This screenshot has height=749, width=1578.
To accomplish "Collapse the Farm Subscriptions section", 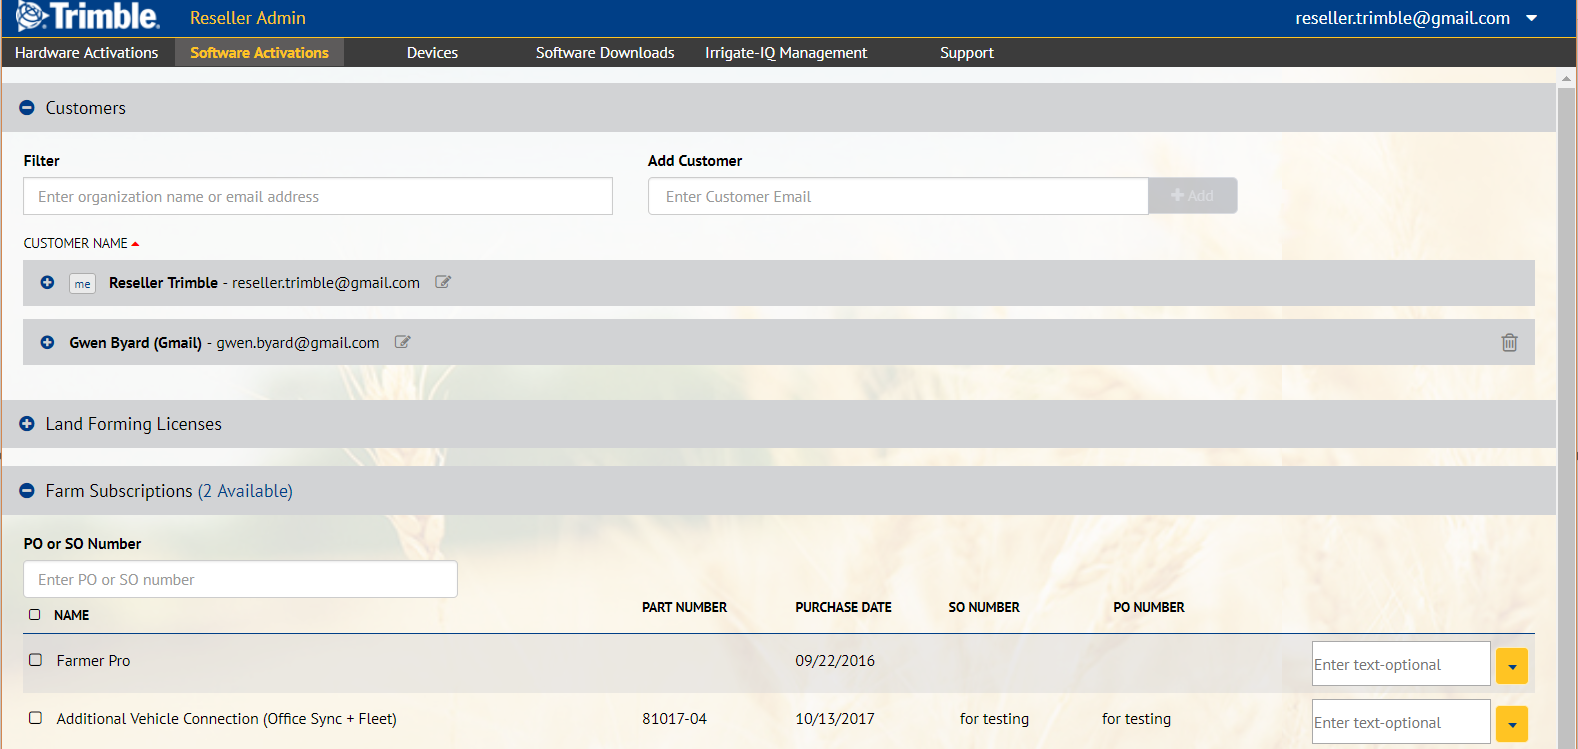I will pyautogui.click(x=27, y=491).
